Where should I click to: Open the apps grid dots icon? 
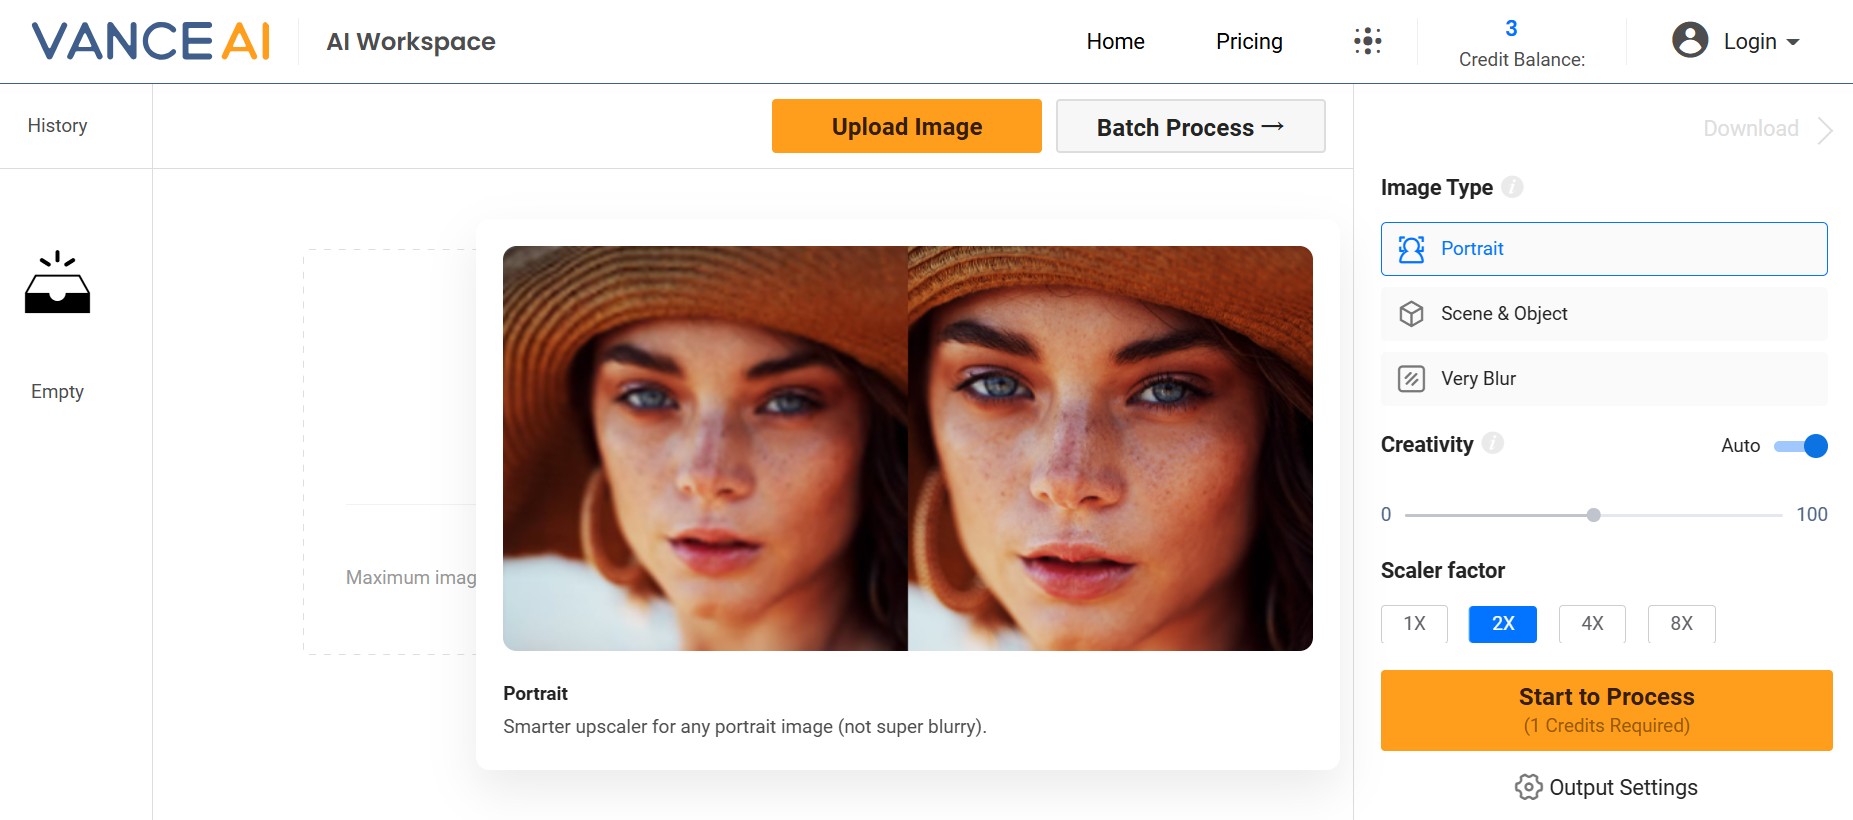pyautogui.click(x=1367, y=41)
